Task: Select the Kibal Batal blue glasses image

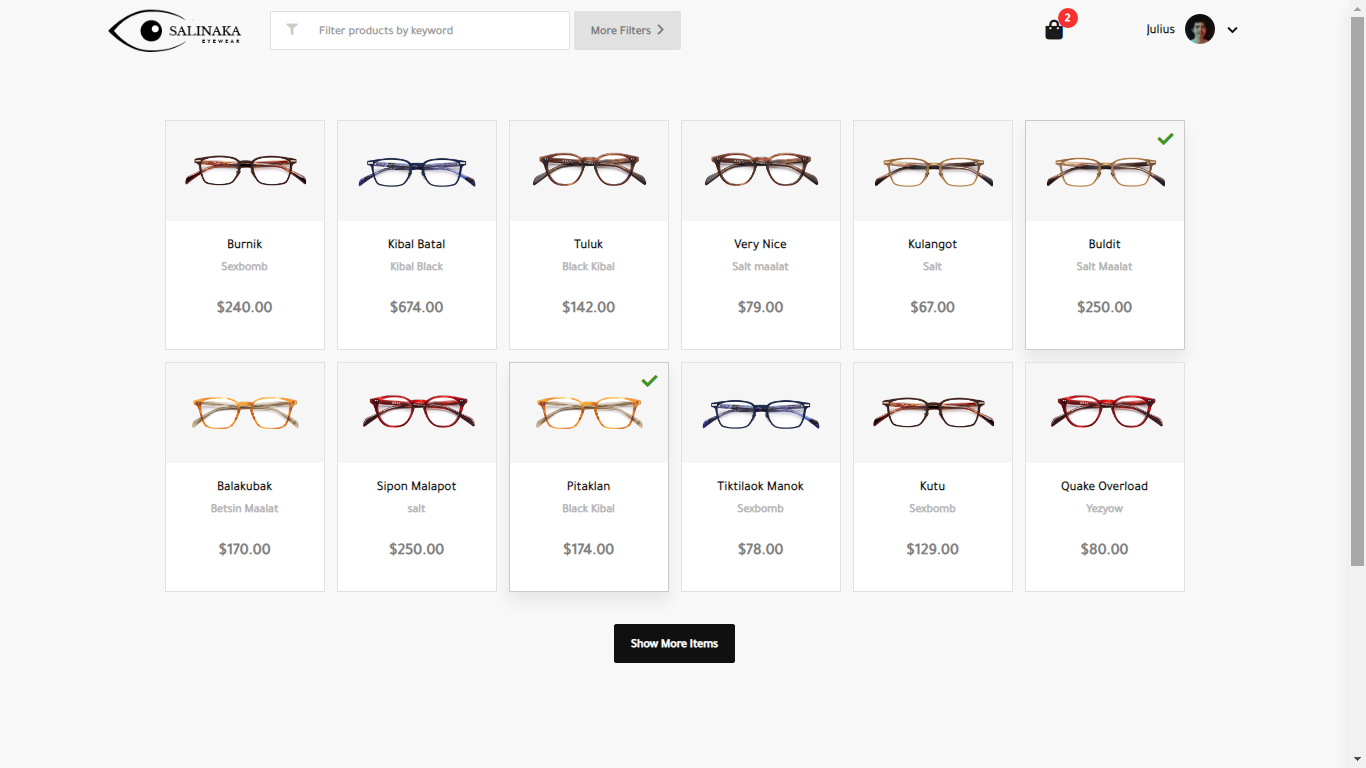Action: (417, 171)
